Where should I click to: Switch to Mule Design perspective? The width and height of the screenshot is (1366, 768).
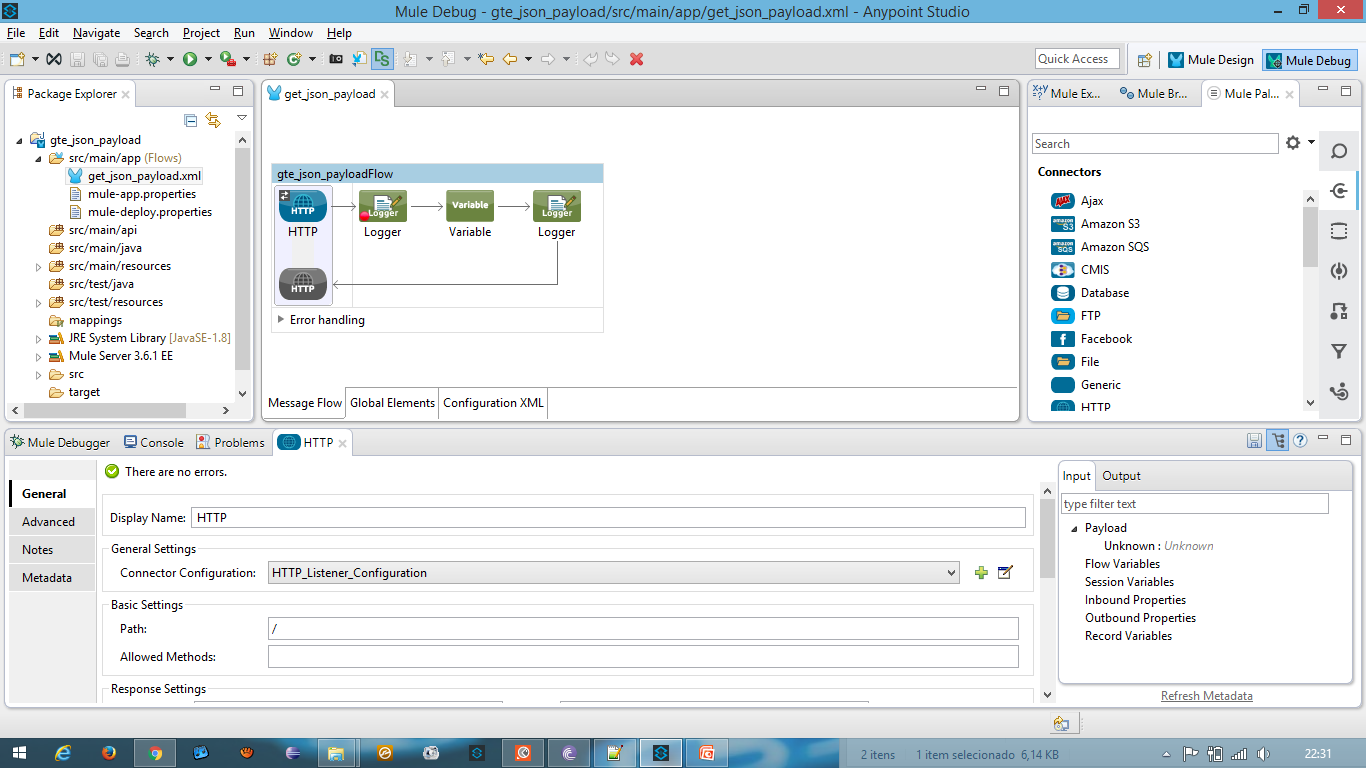pyautogui.click(x=1211, y=60)
